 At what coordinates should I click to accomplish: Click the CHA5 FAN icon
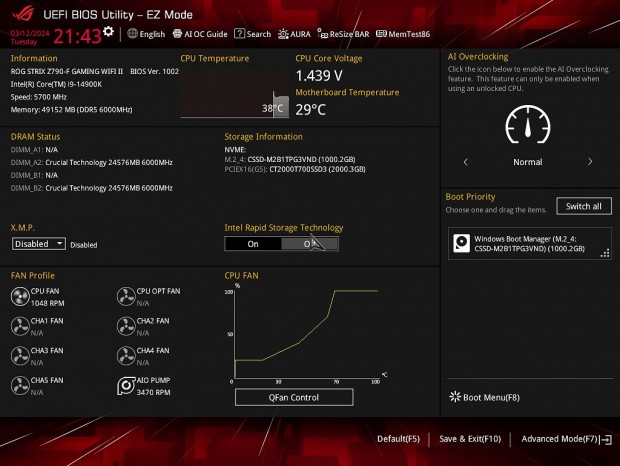(x=20, y=386)
